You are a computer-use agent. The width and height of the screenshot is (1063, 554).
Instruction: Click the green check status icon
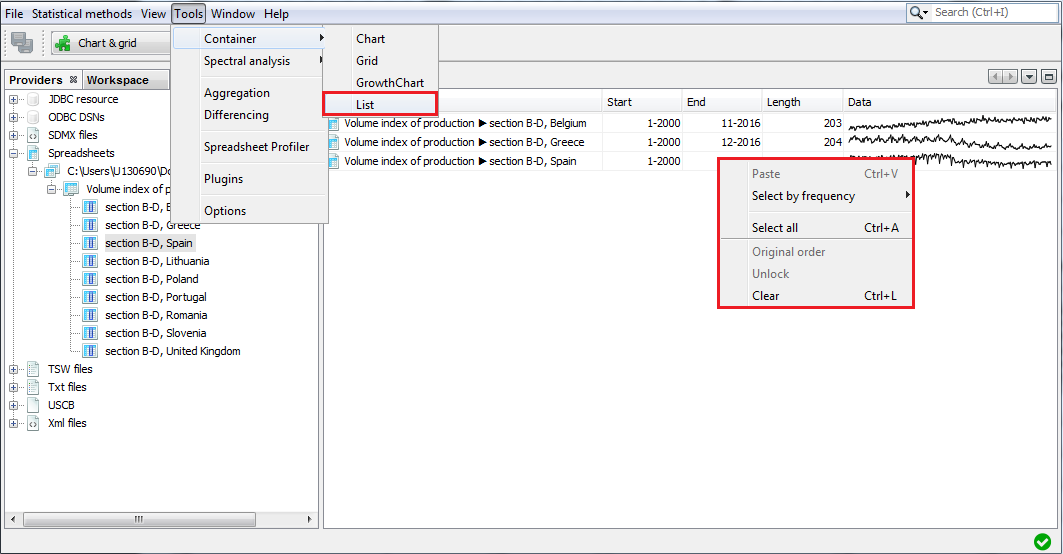click(1042, 541)
